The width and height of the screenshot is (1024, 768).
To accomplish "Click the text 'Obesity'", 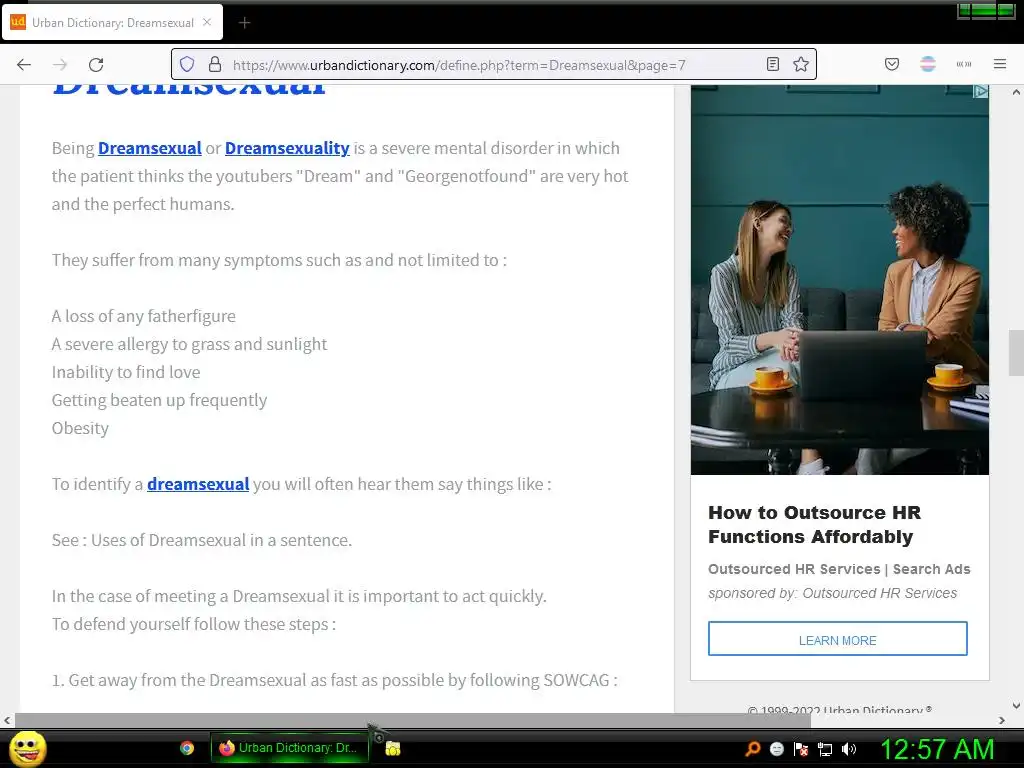I will [80, 428].
